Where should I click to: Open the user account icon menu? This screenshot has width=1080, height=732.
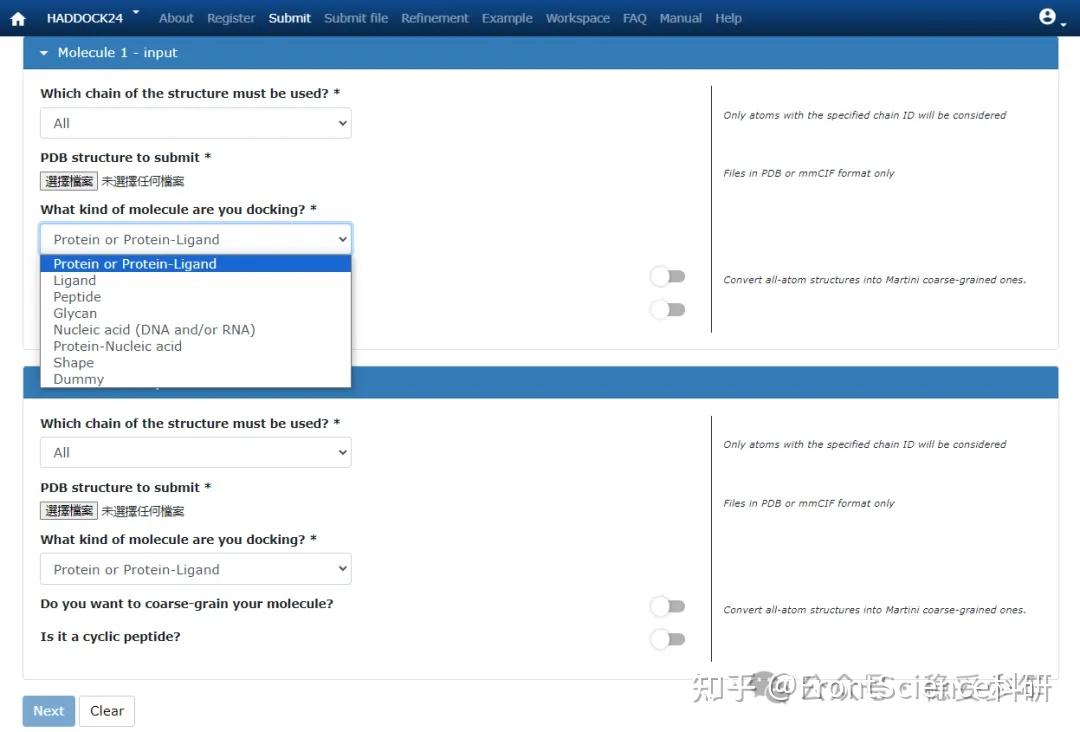pyautogui.click(x=1046, y=16)
